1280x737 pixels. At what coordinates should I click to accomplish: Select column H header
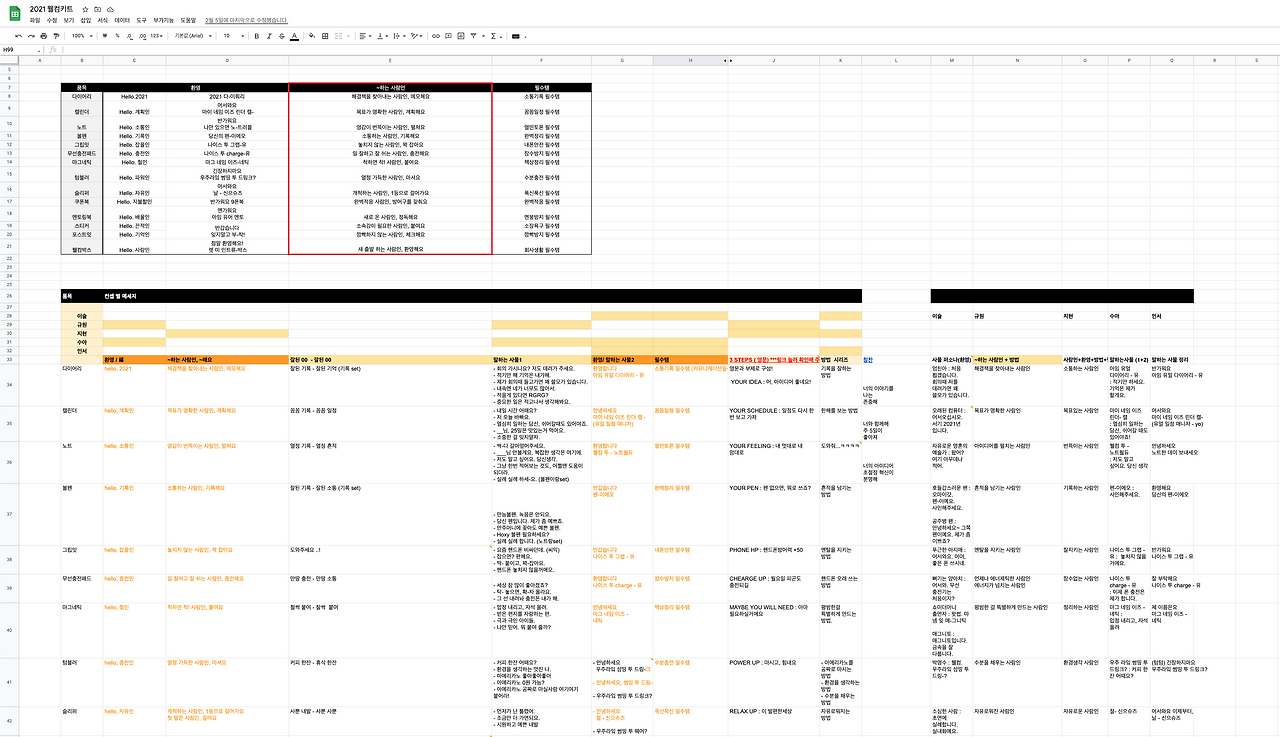(689, 60)
